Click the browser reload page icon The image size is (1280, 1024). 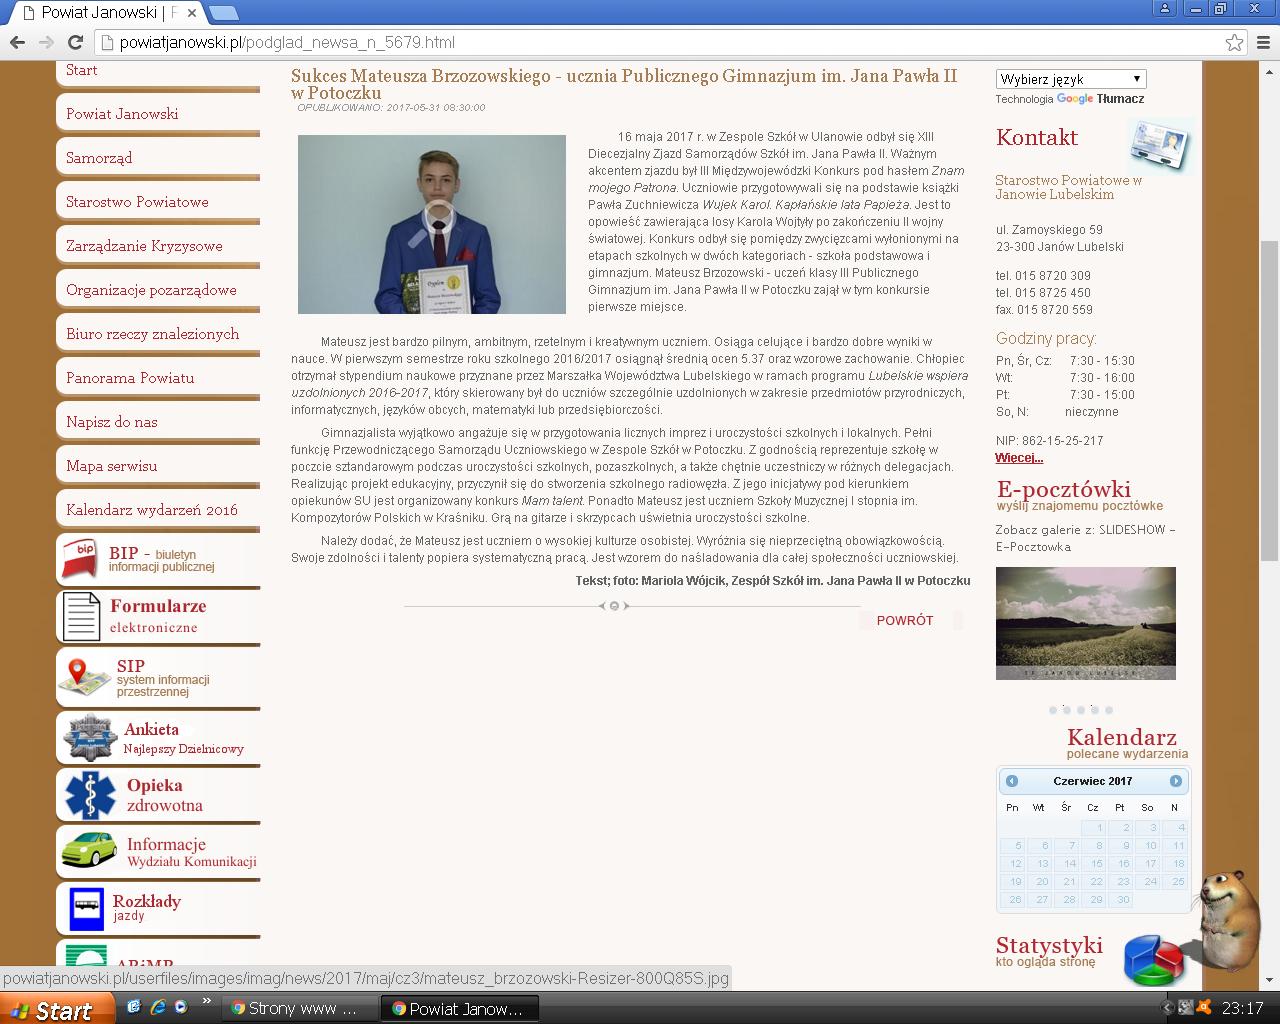pos(75,42)
